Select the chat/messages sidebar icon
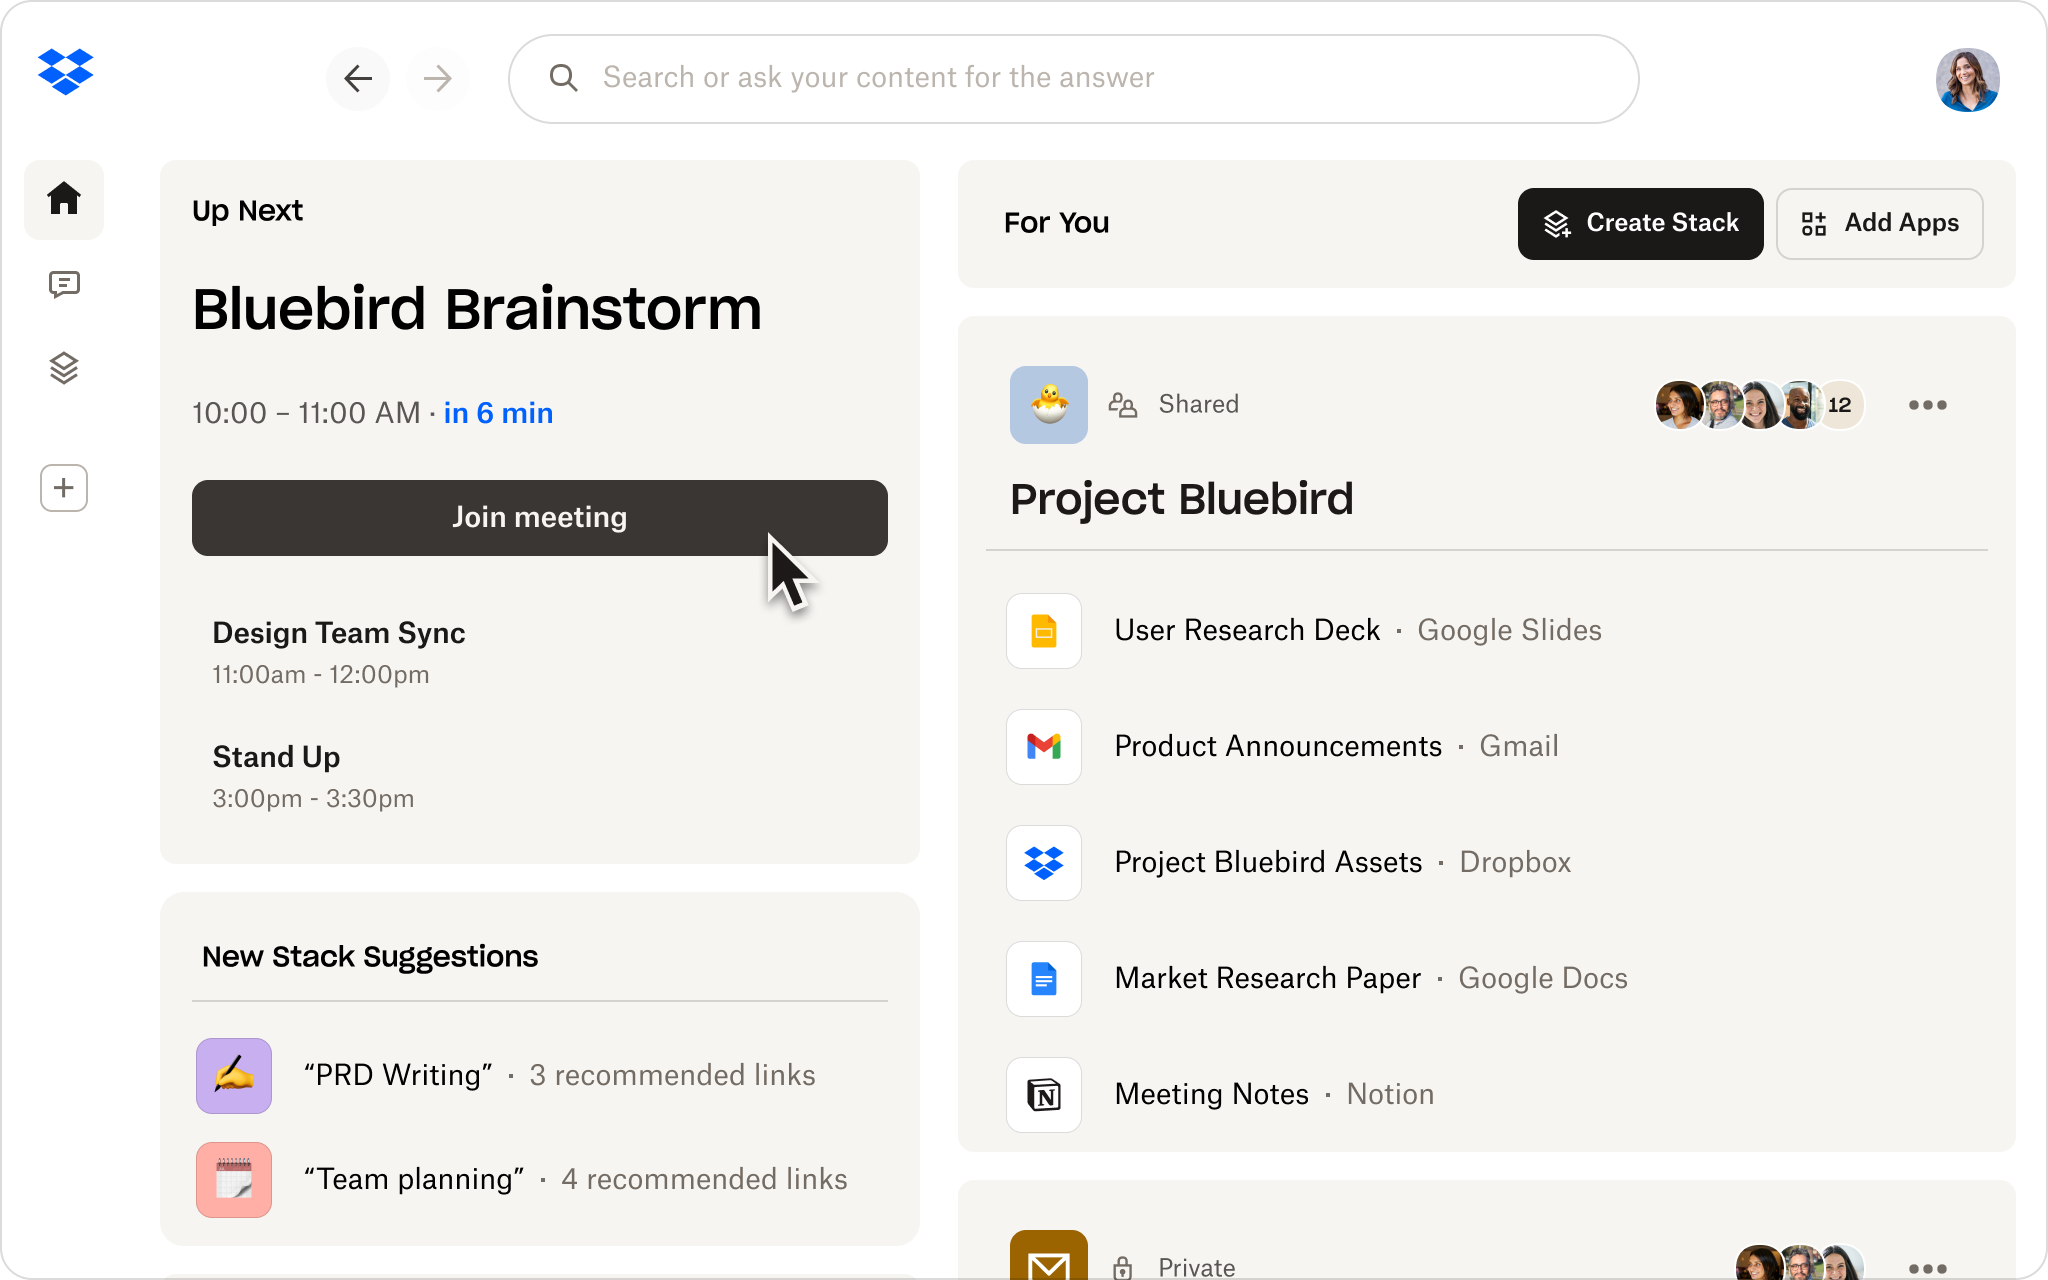 click(x=65, y=283)
